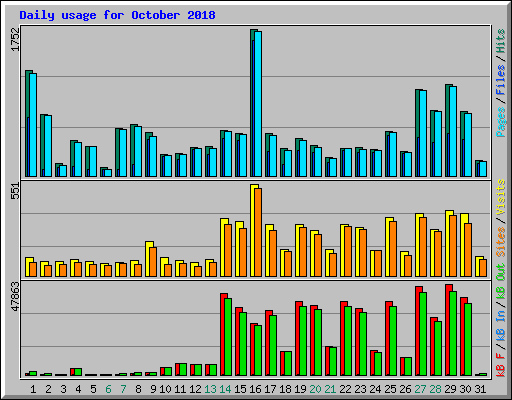This screenshot has width=512, height=400.
Task: Click day label '29' on the x-axis
Action: (x=450, y=389)
